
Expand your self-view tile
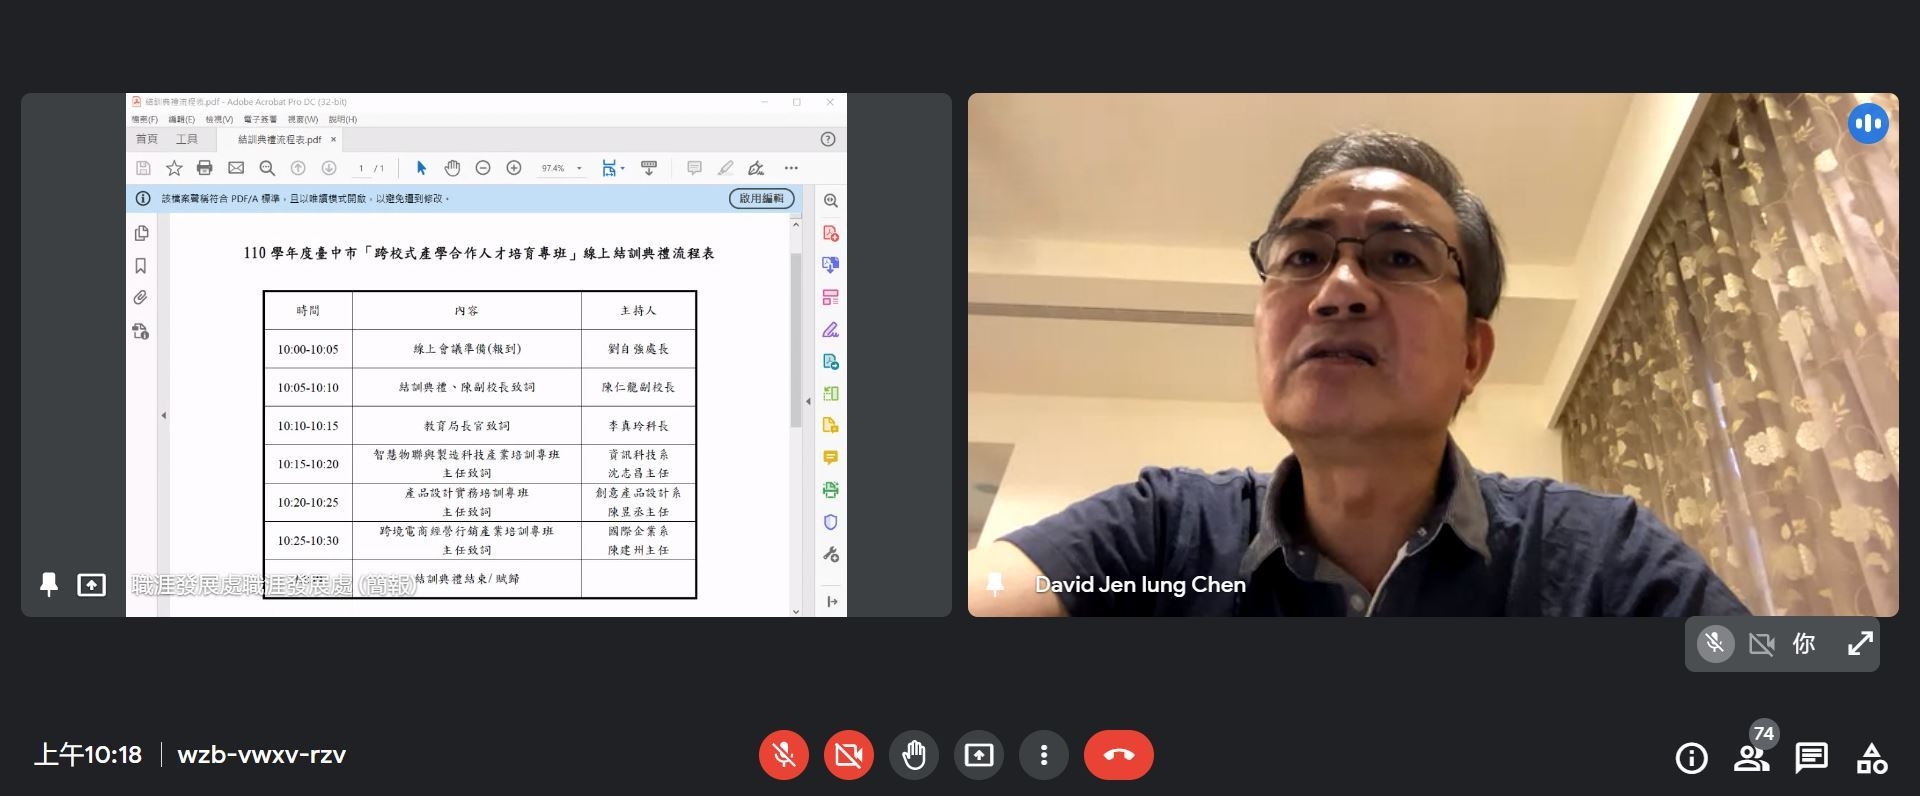pos(1859,644)
